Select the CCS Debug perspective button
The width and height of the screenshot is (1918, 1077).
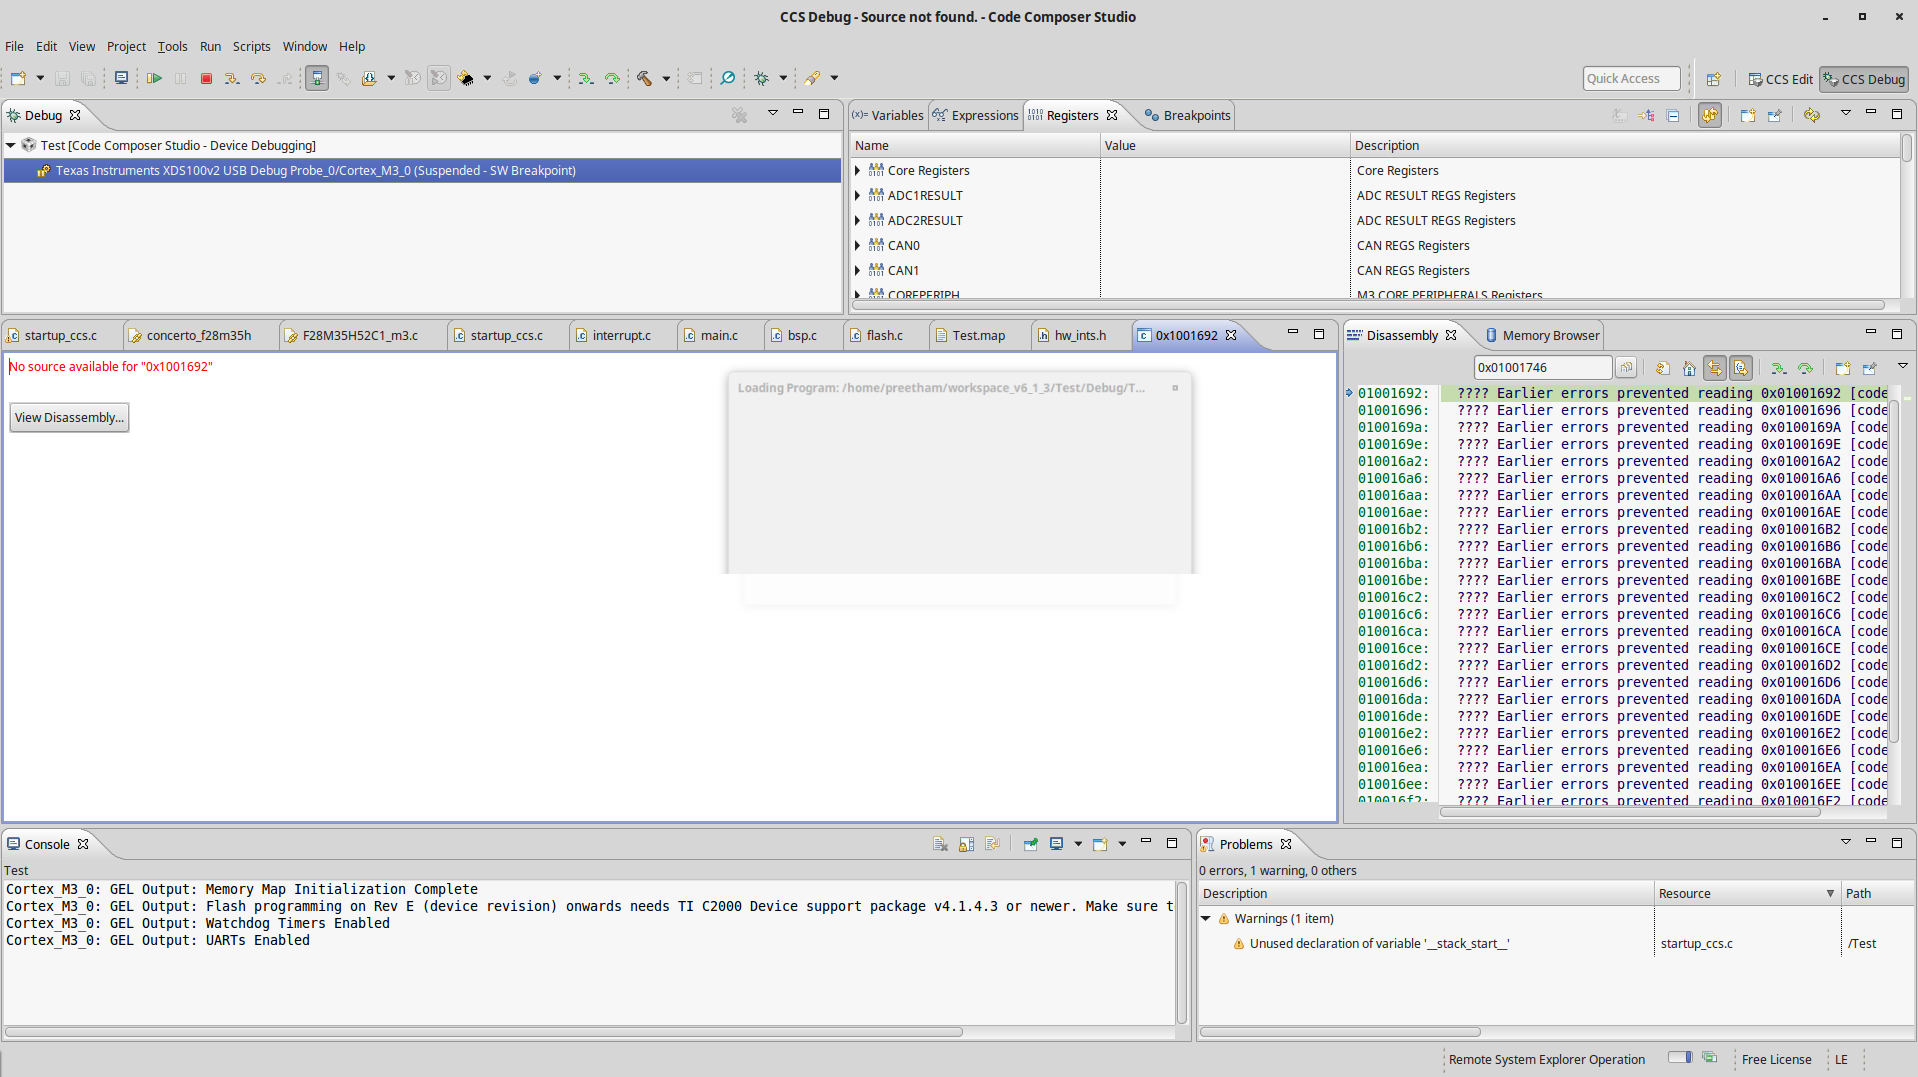pyautogui.click(x=1864, y=79)
